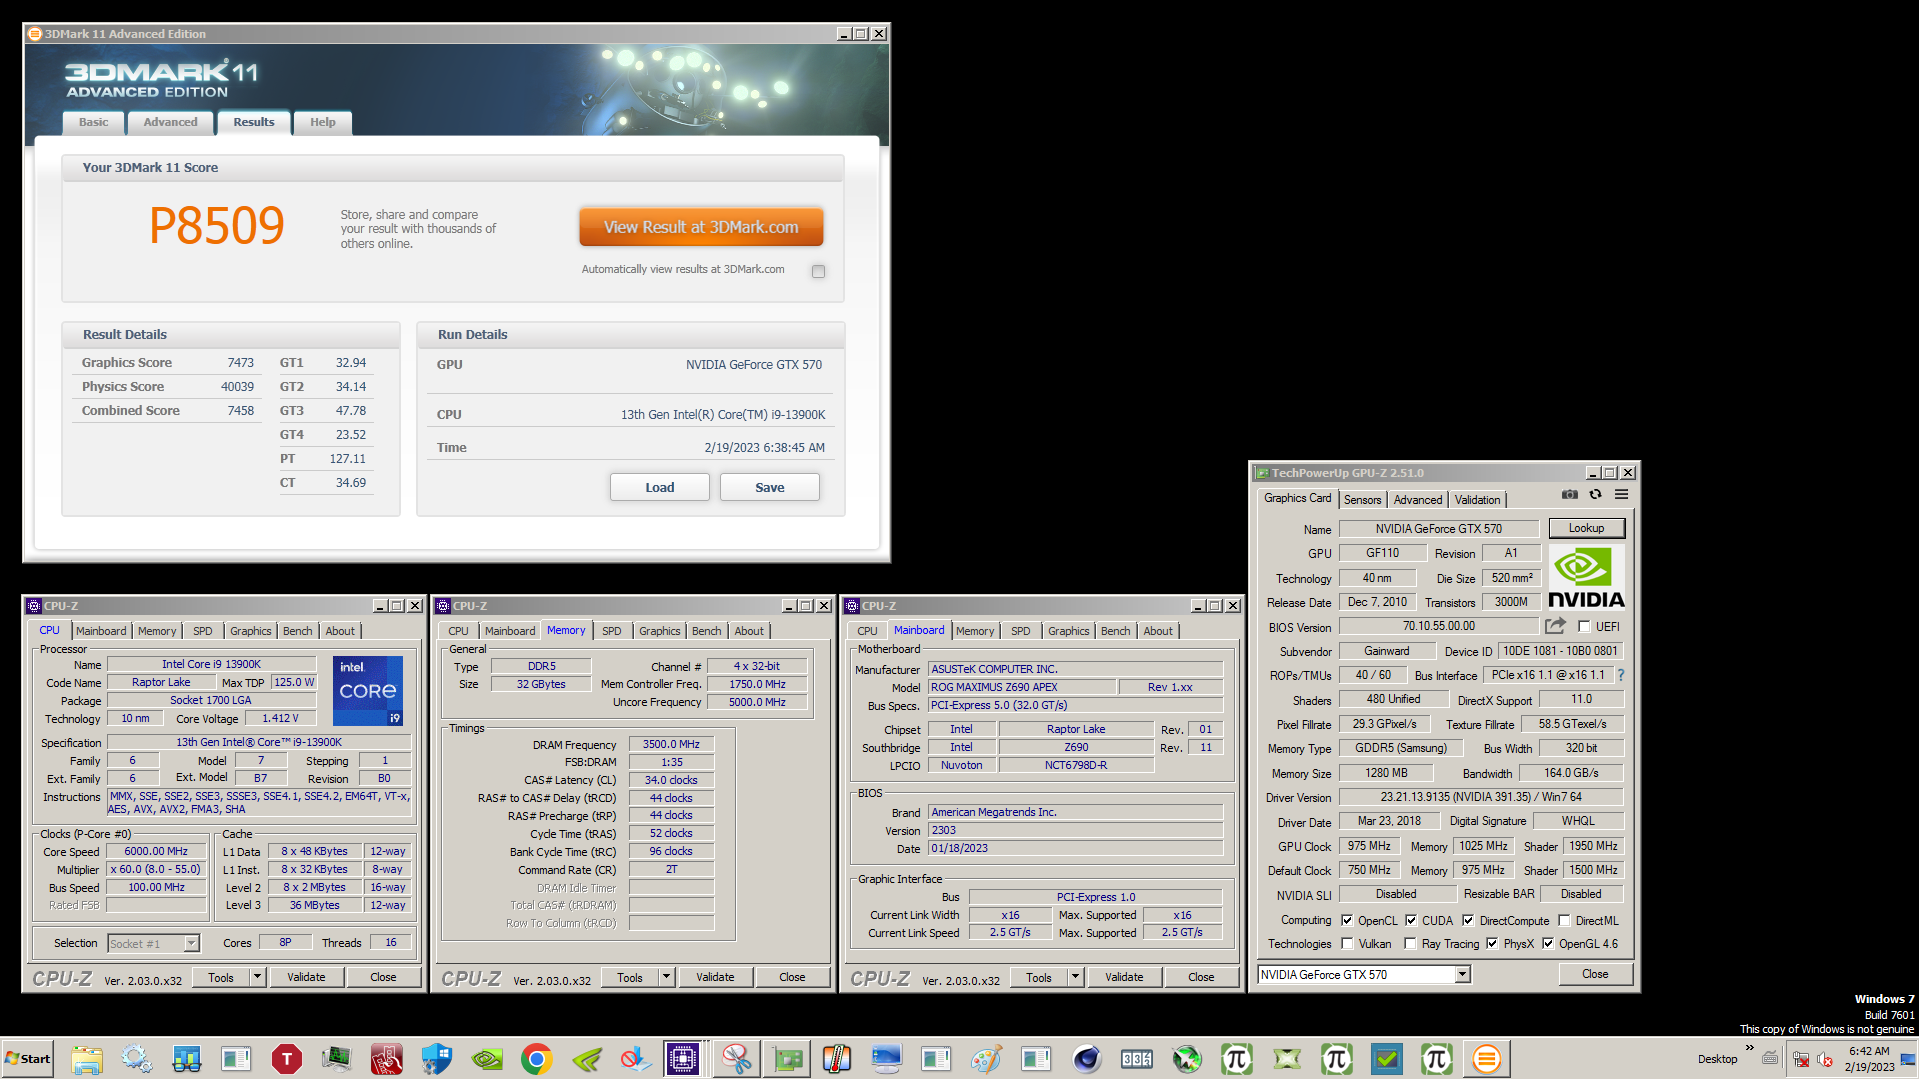Click the Show Desktop icon beside the clock

pos(1909,1059)
